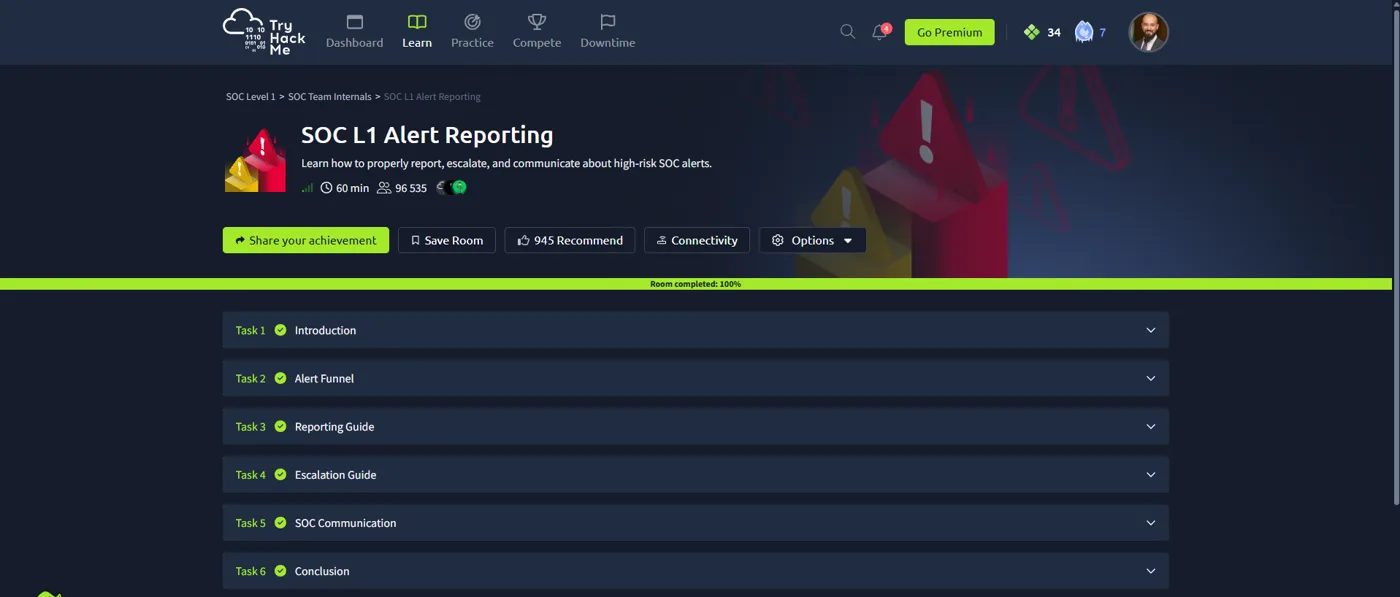This screenshot has width=1400, height=597.
Task: Click the Alert Funnel task title
Action: 324,378
